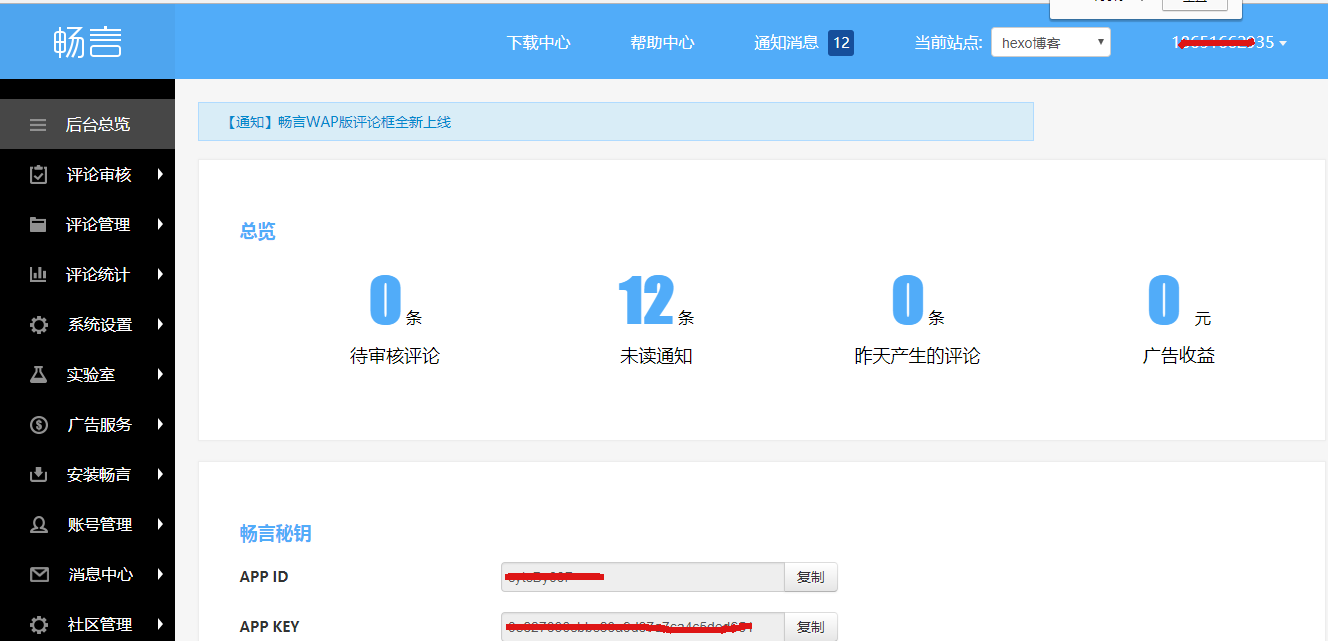Image resolution: width=1328 pixels, height=641 pixels.
Task: Expand the 账号管理 submenu arrow
Action: click(160, 525)
